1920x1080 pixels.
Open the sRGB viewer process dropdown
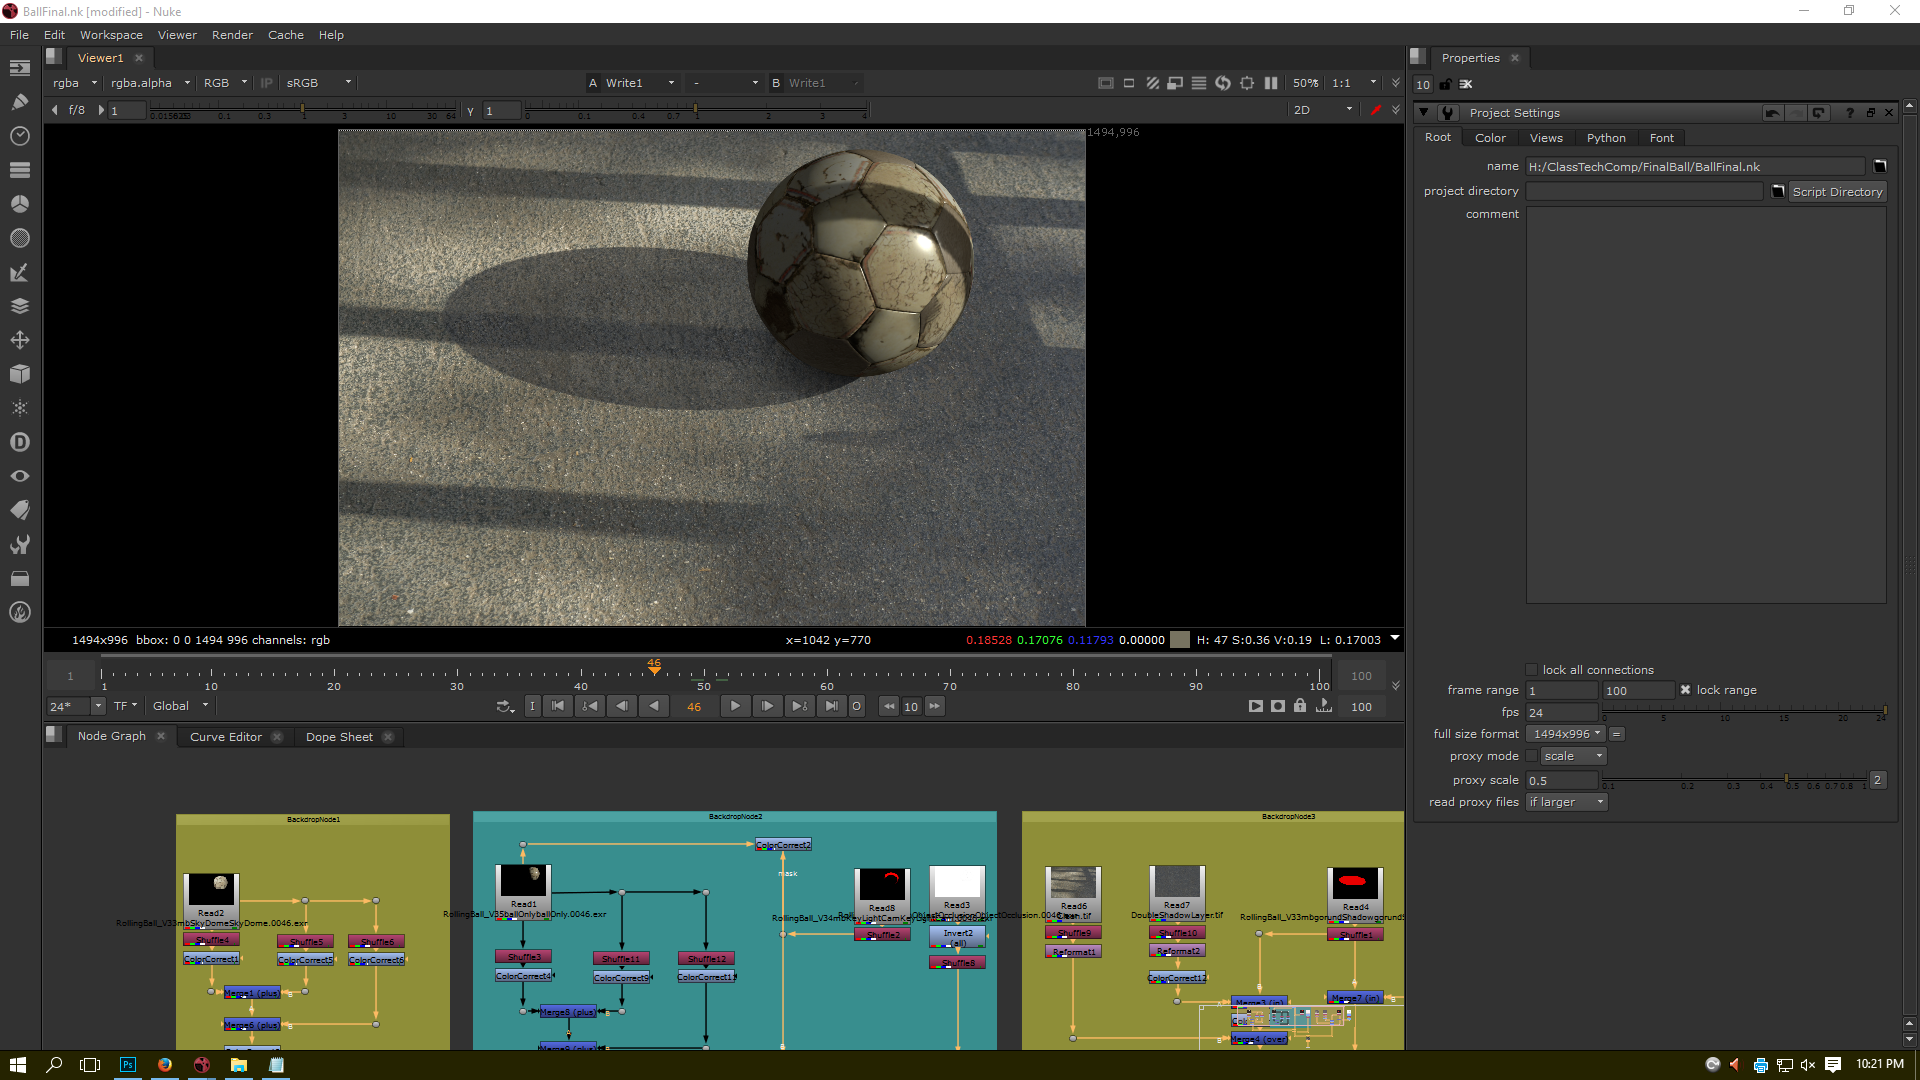[x=318, y=83]
